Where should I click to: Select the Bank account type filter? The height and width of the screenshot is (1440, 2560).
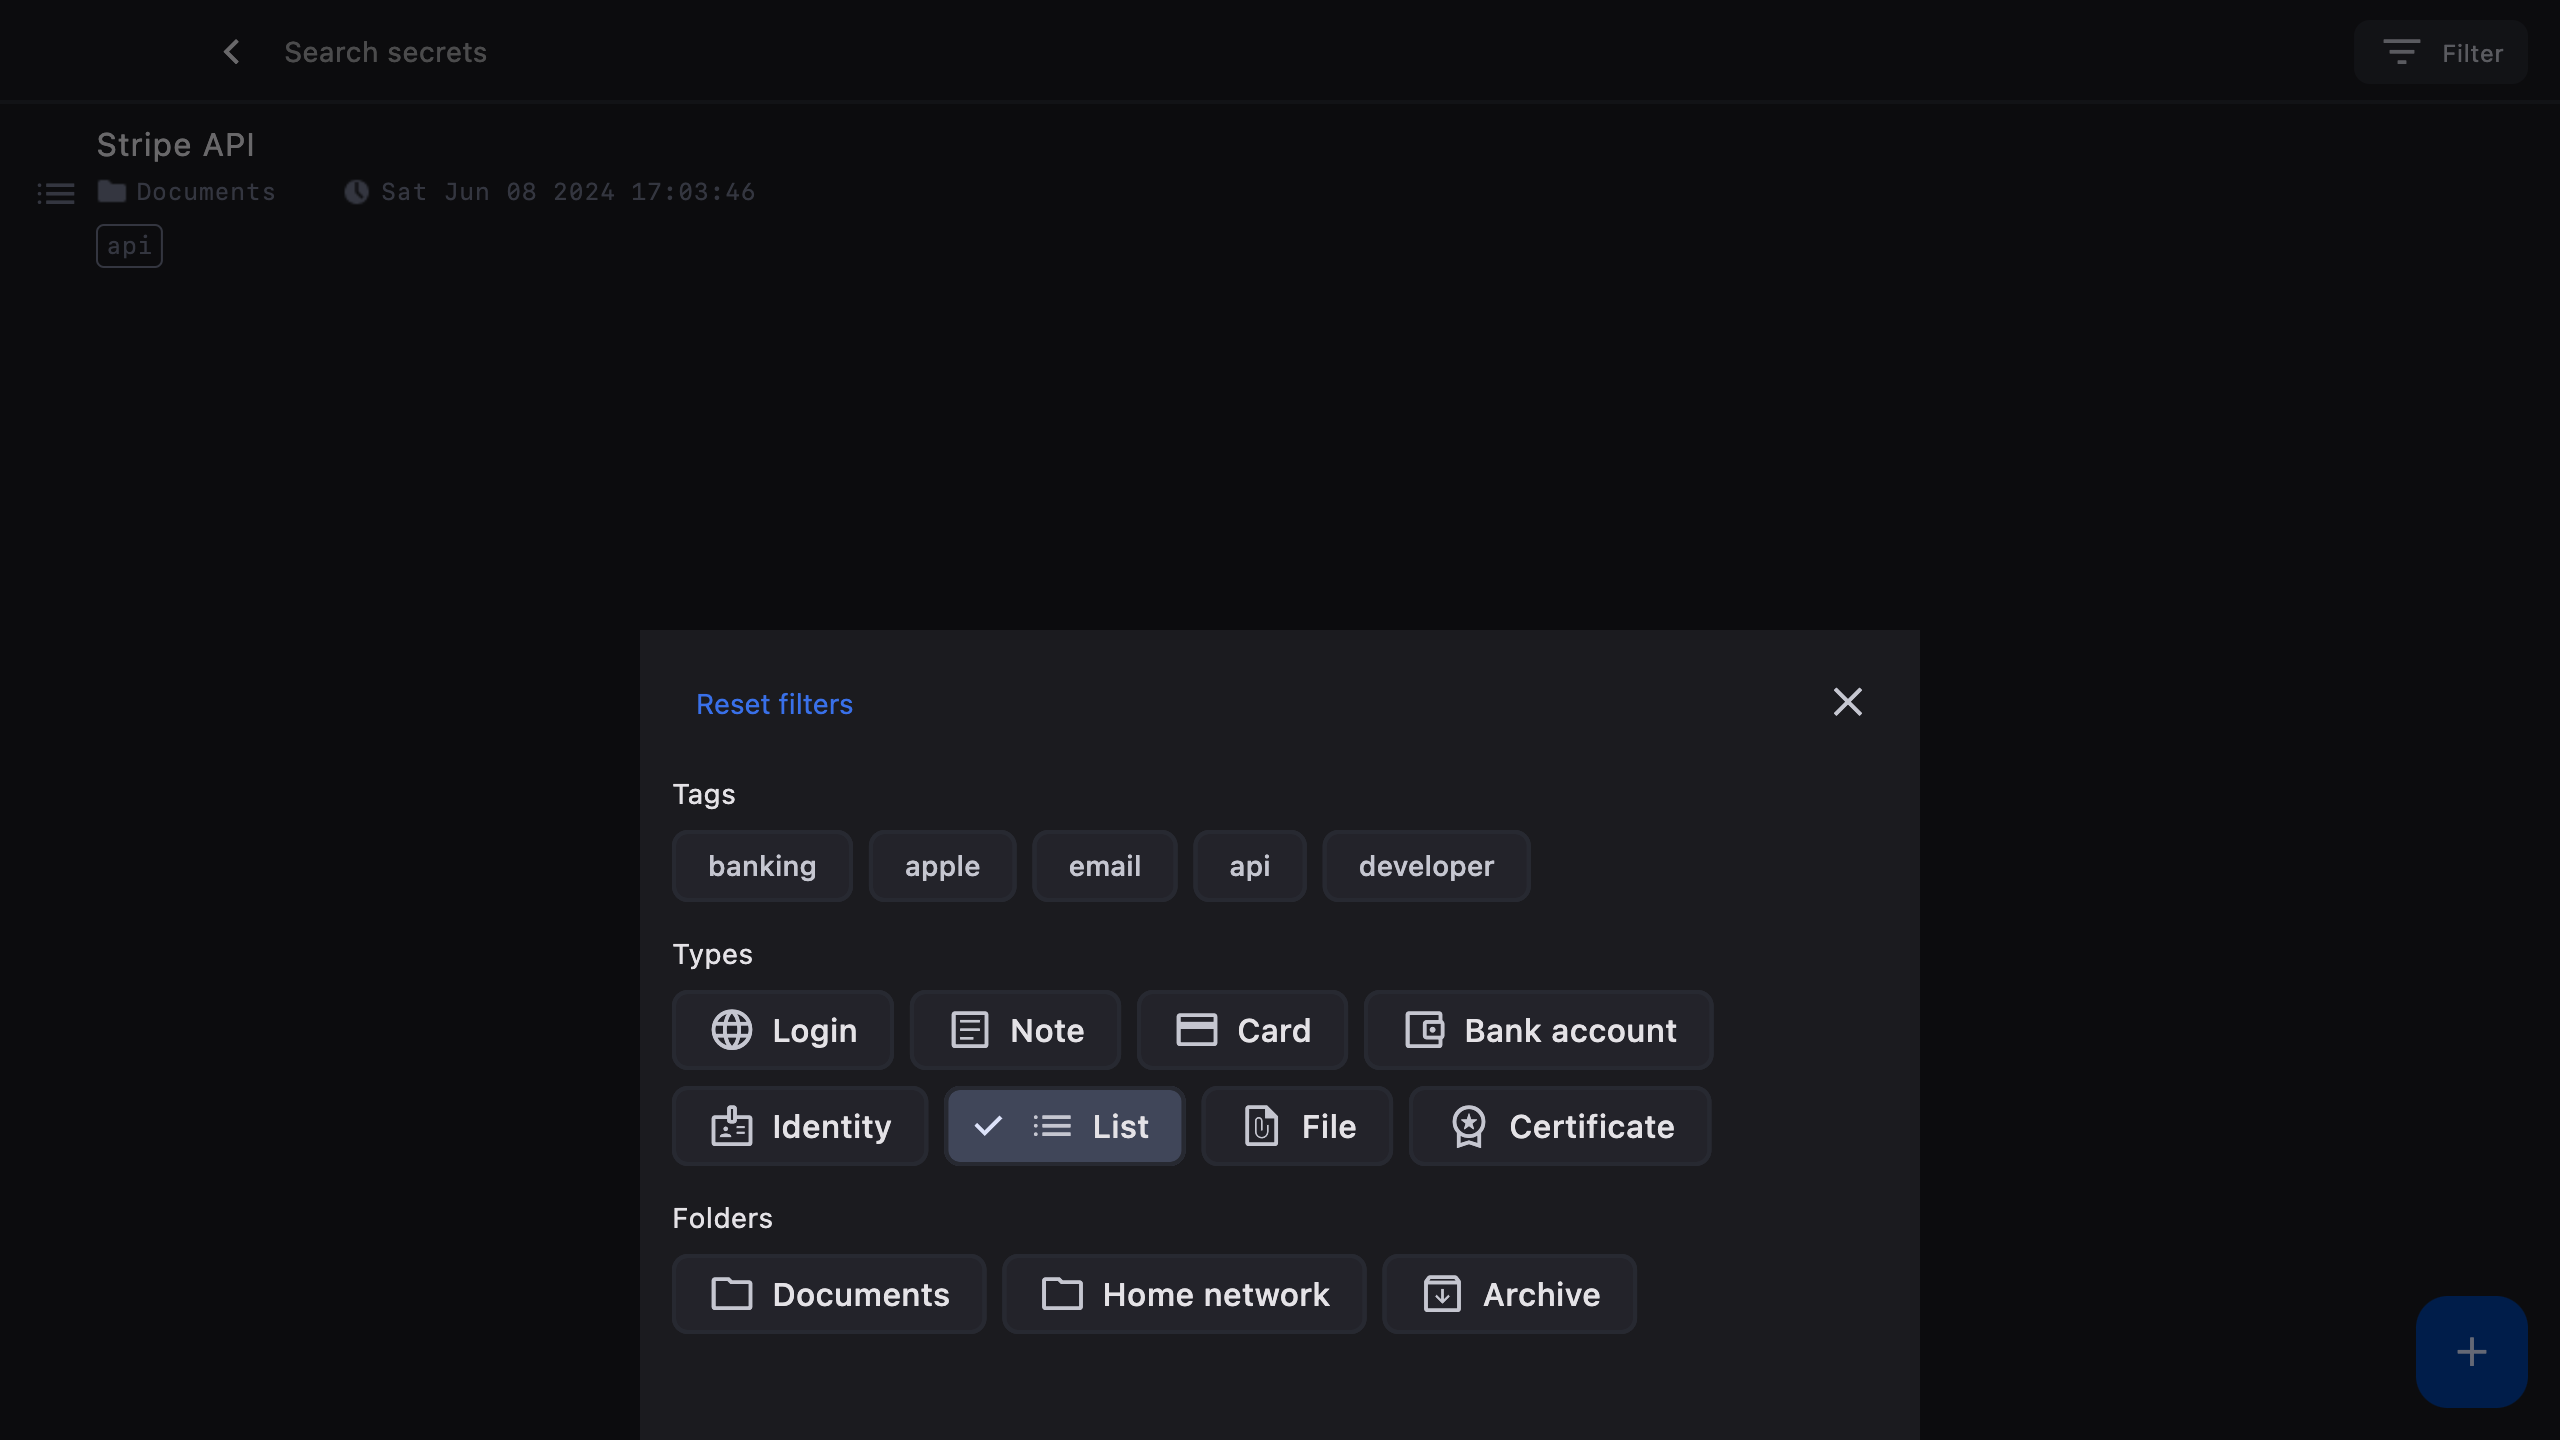(1539, 1030)
